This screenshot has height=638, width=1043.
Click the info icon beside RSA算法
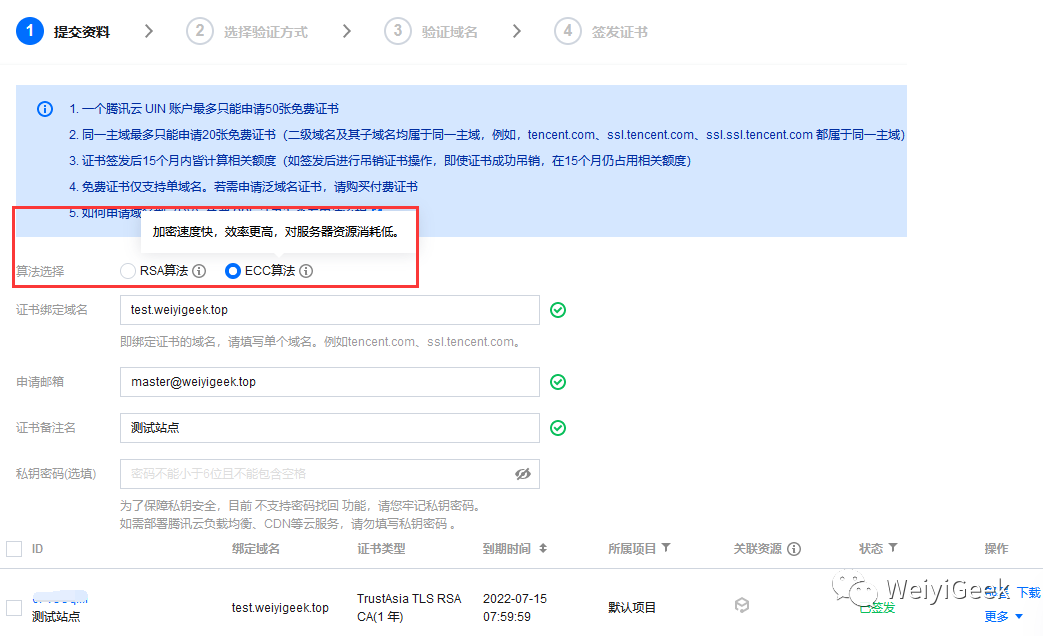(199, 271)
